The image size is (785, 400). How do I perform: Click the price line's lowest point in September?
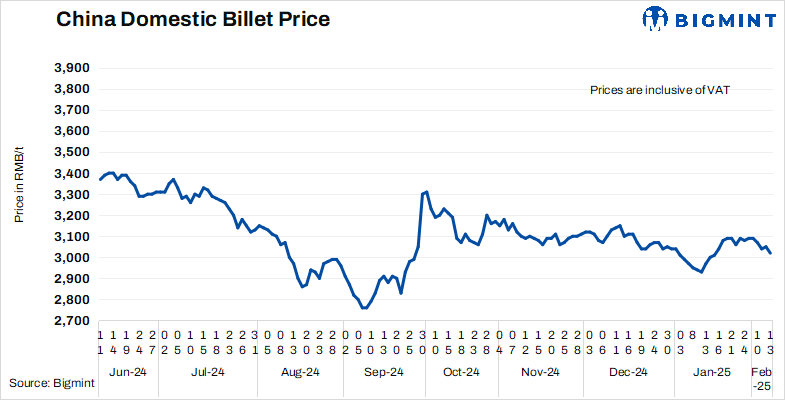coord(364,308)
